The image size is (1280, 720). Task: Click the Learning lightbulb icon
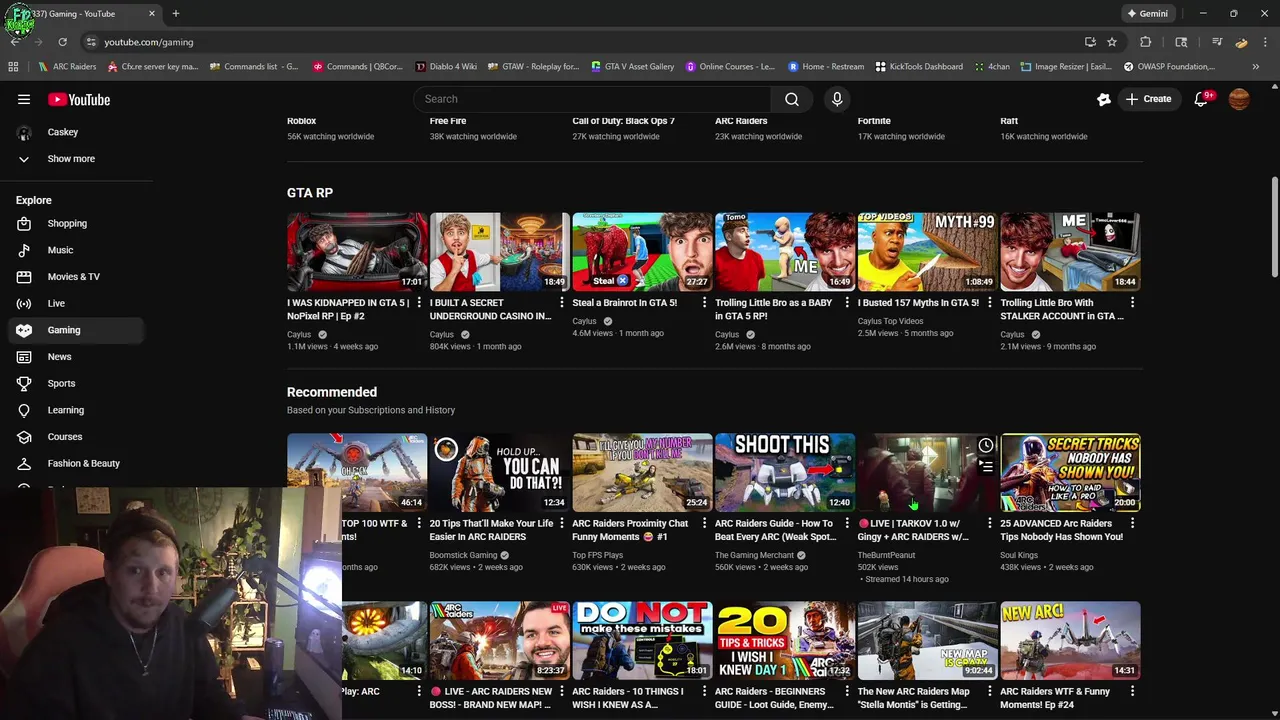24,410
